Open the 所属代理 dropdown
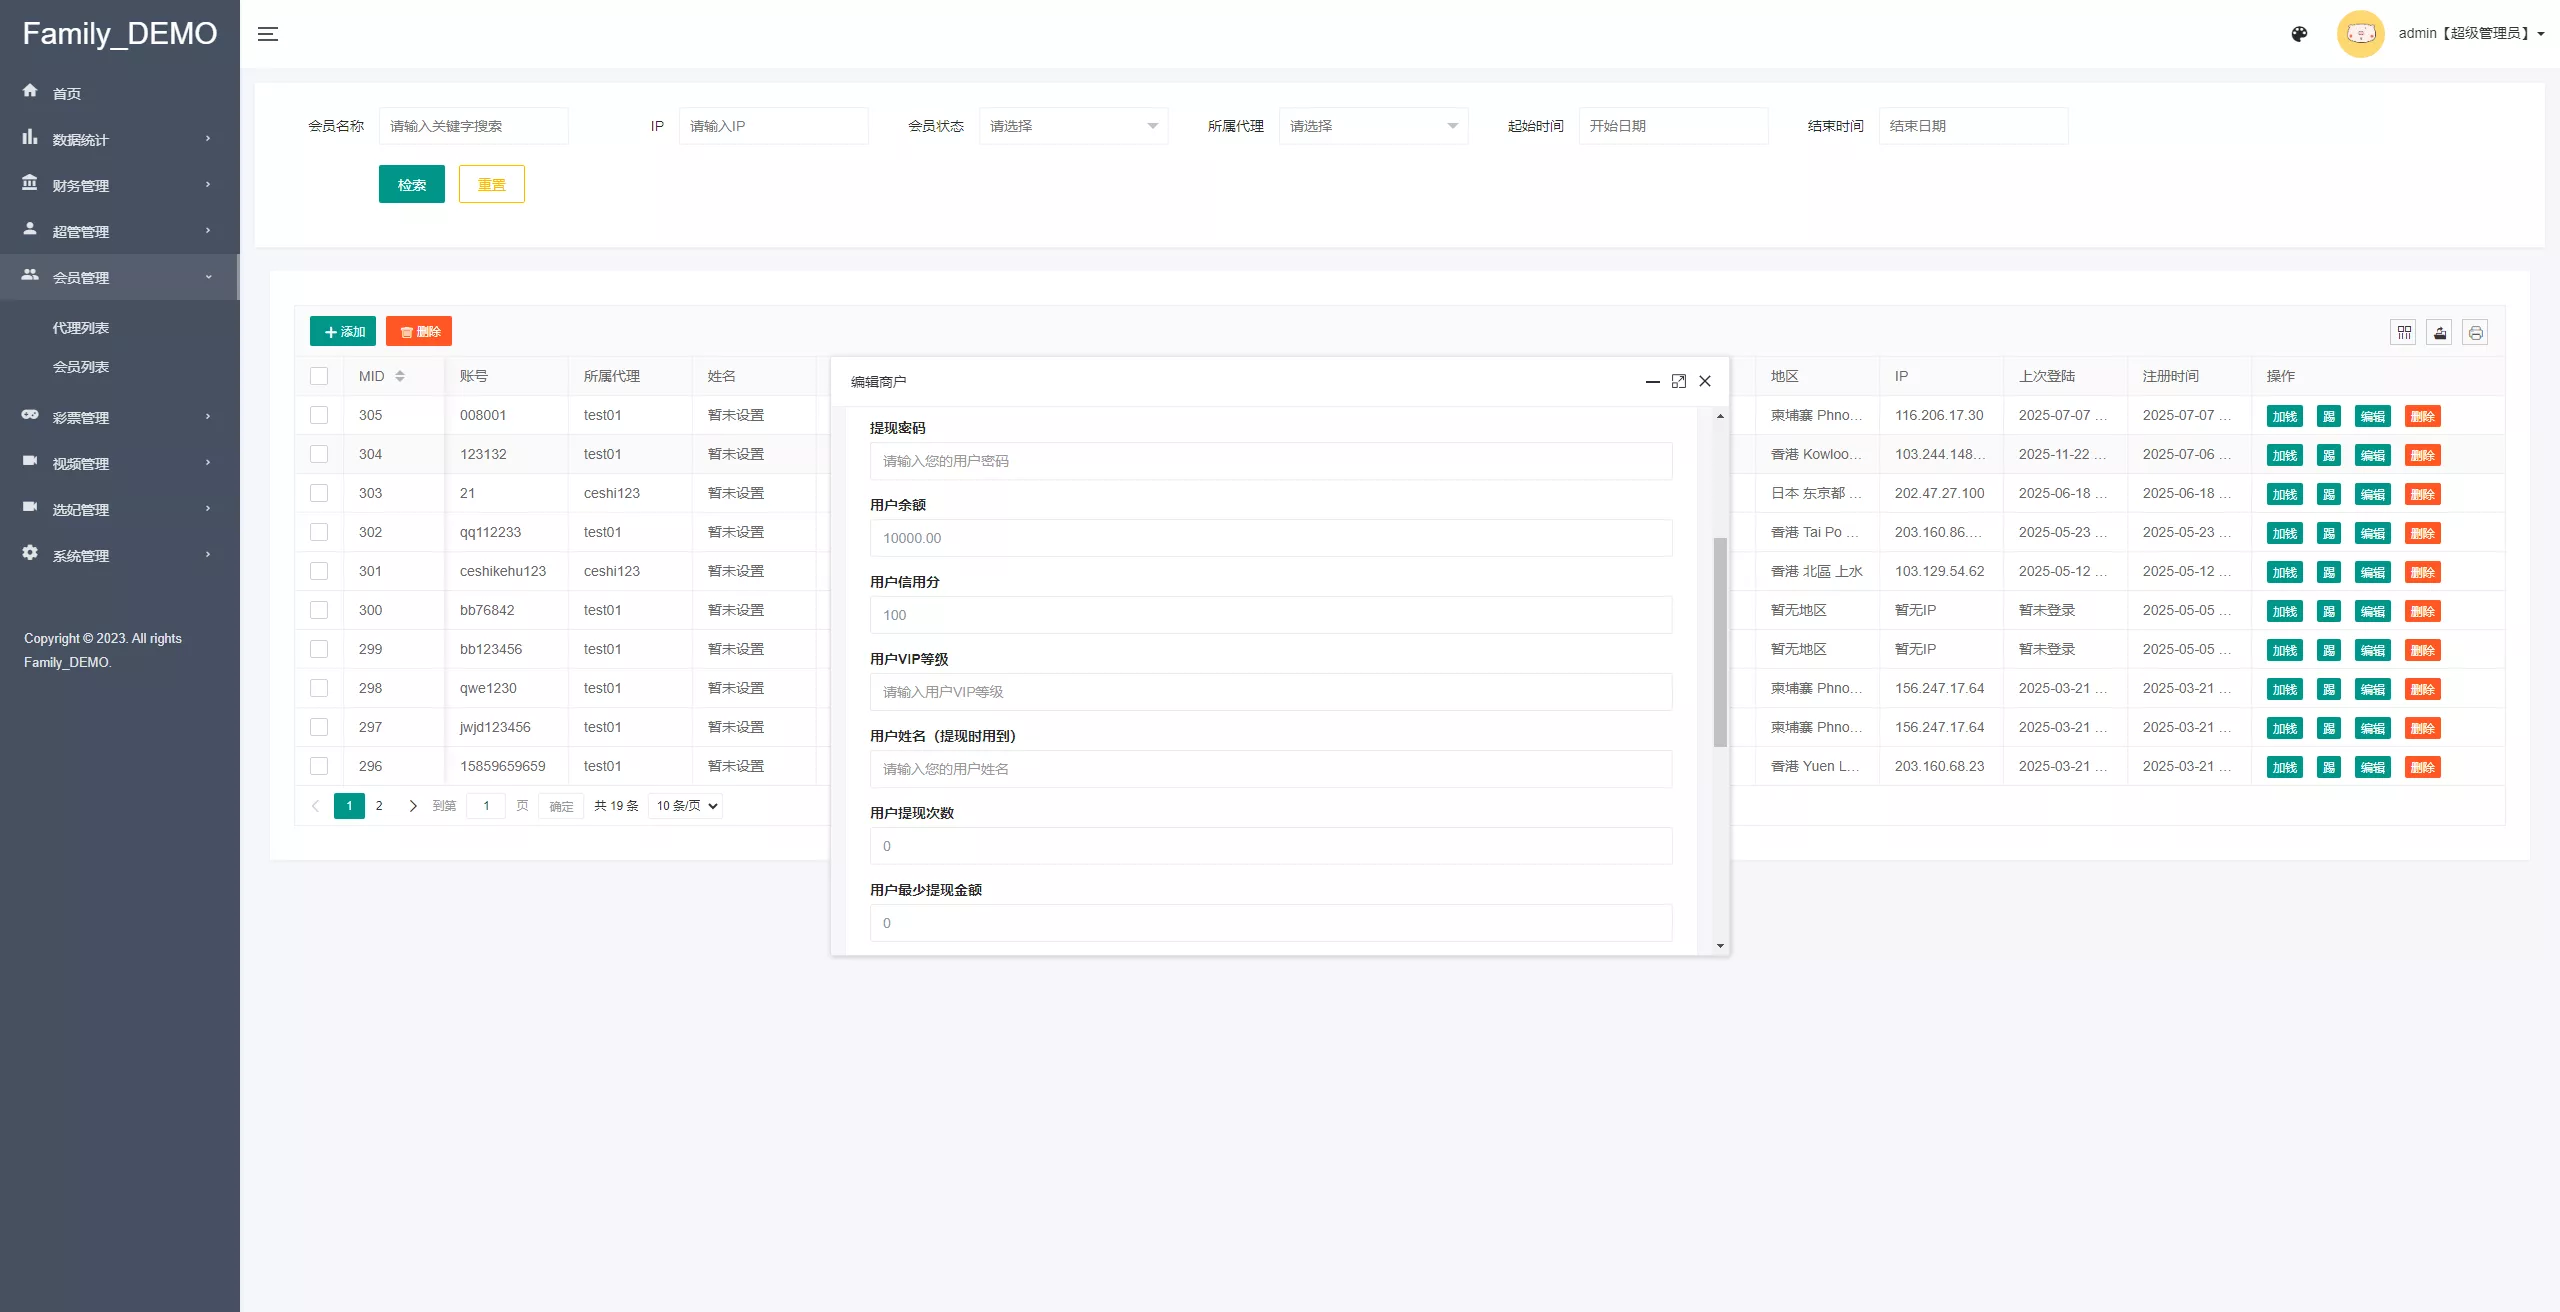 [1373, 126]
